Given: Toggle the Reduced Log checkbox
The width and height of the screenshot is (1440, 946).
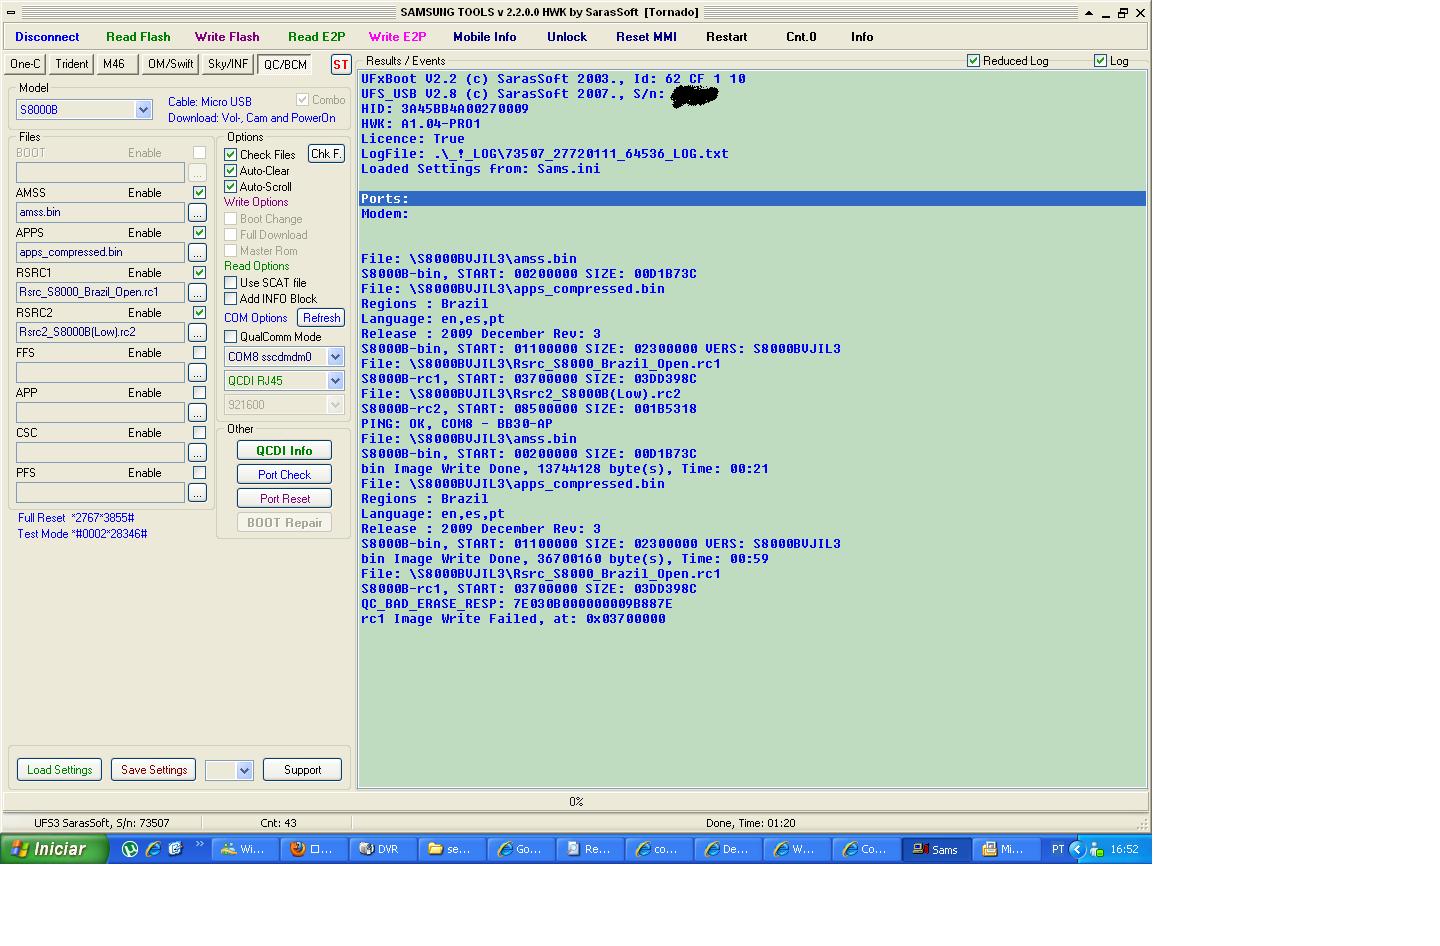Looking at the screenshot, I should pyautogui.click(x=973, y=61).
